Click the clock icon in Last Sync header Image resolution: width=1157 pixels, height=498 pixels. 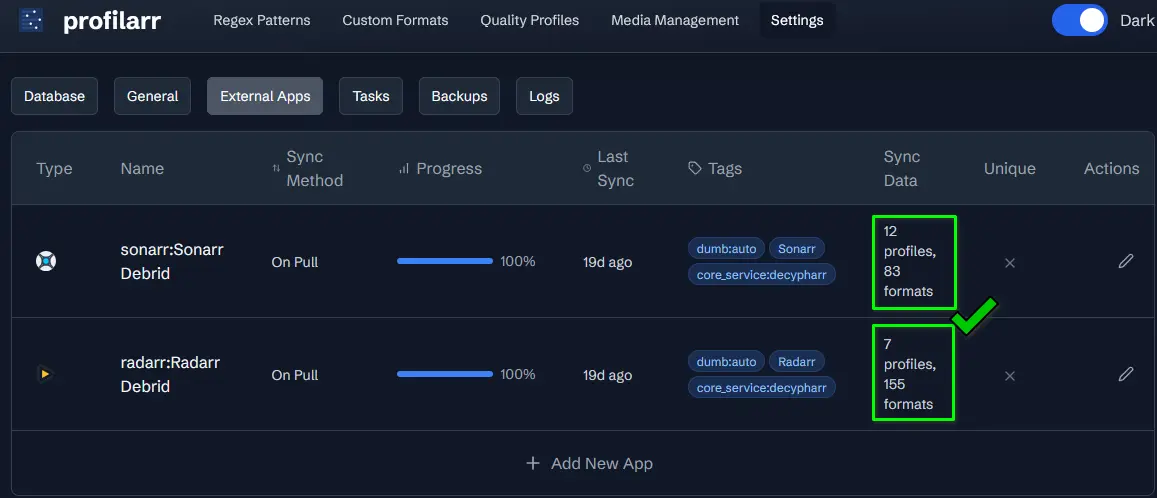tap(587, 168)
